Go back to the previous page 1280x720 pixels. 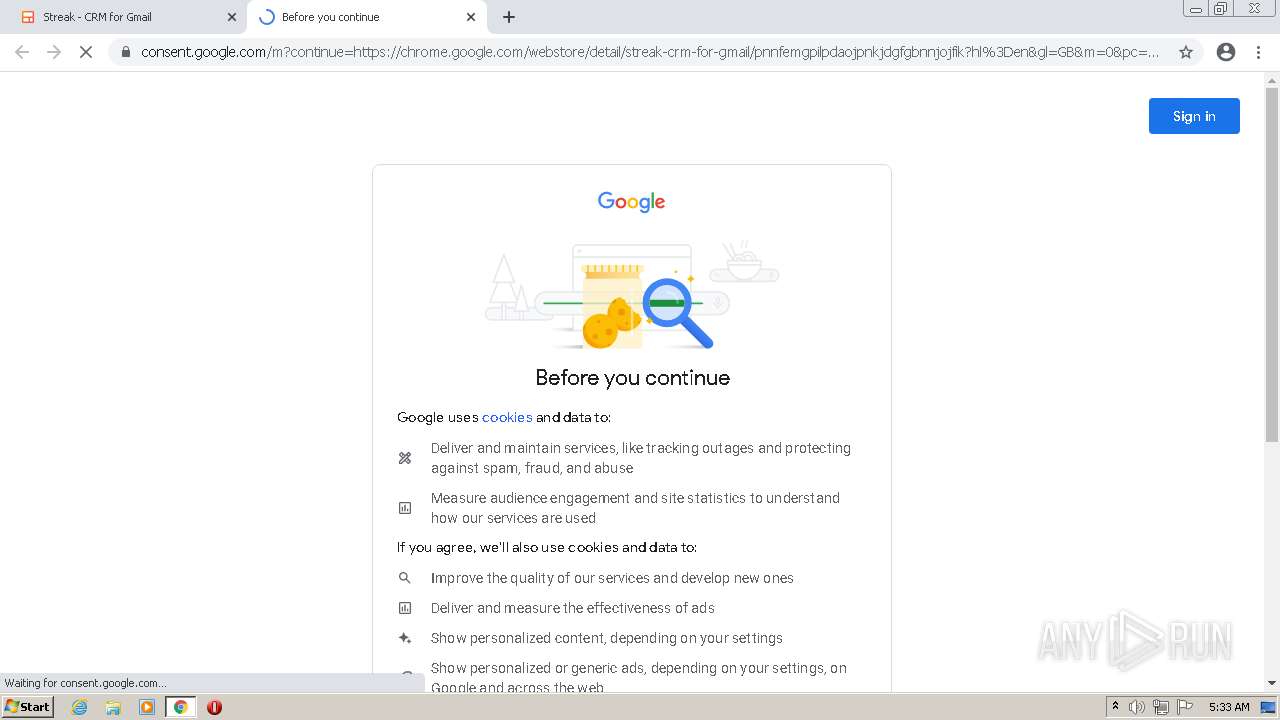(22, 52)
